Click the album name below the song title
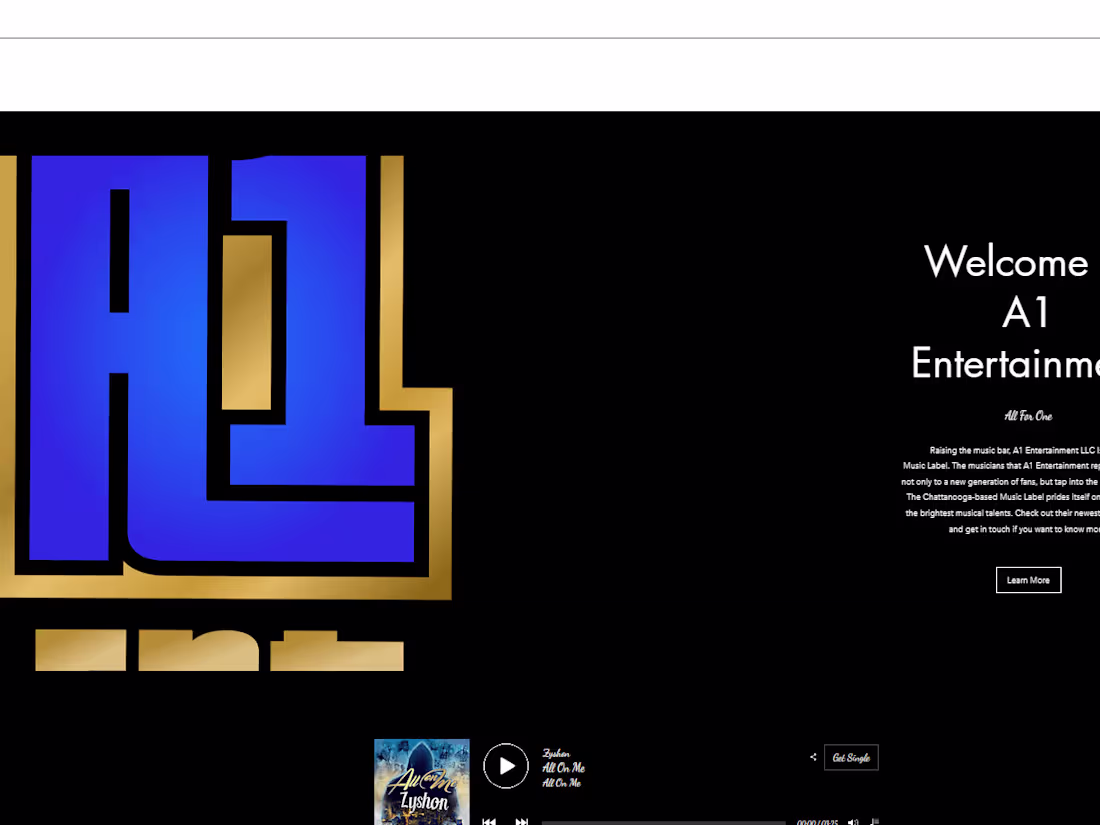The image size is (1100, 825). point(561,783)
